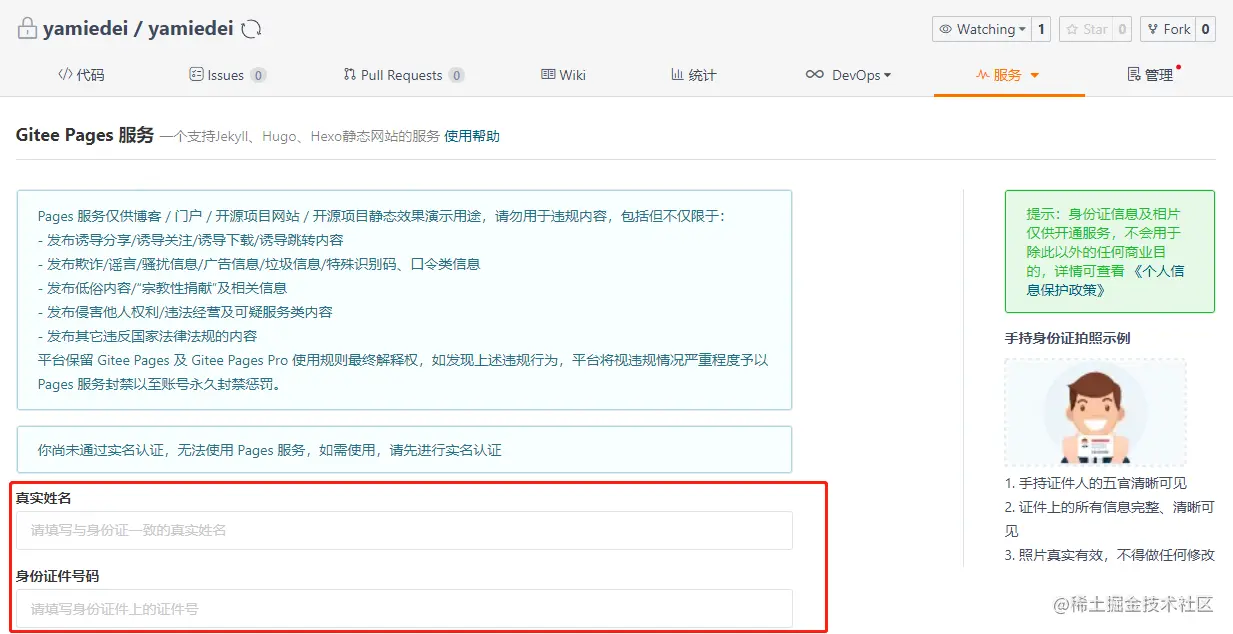Click the yamiedei repository name link
1233x634 pixels.
191,29
